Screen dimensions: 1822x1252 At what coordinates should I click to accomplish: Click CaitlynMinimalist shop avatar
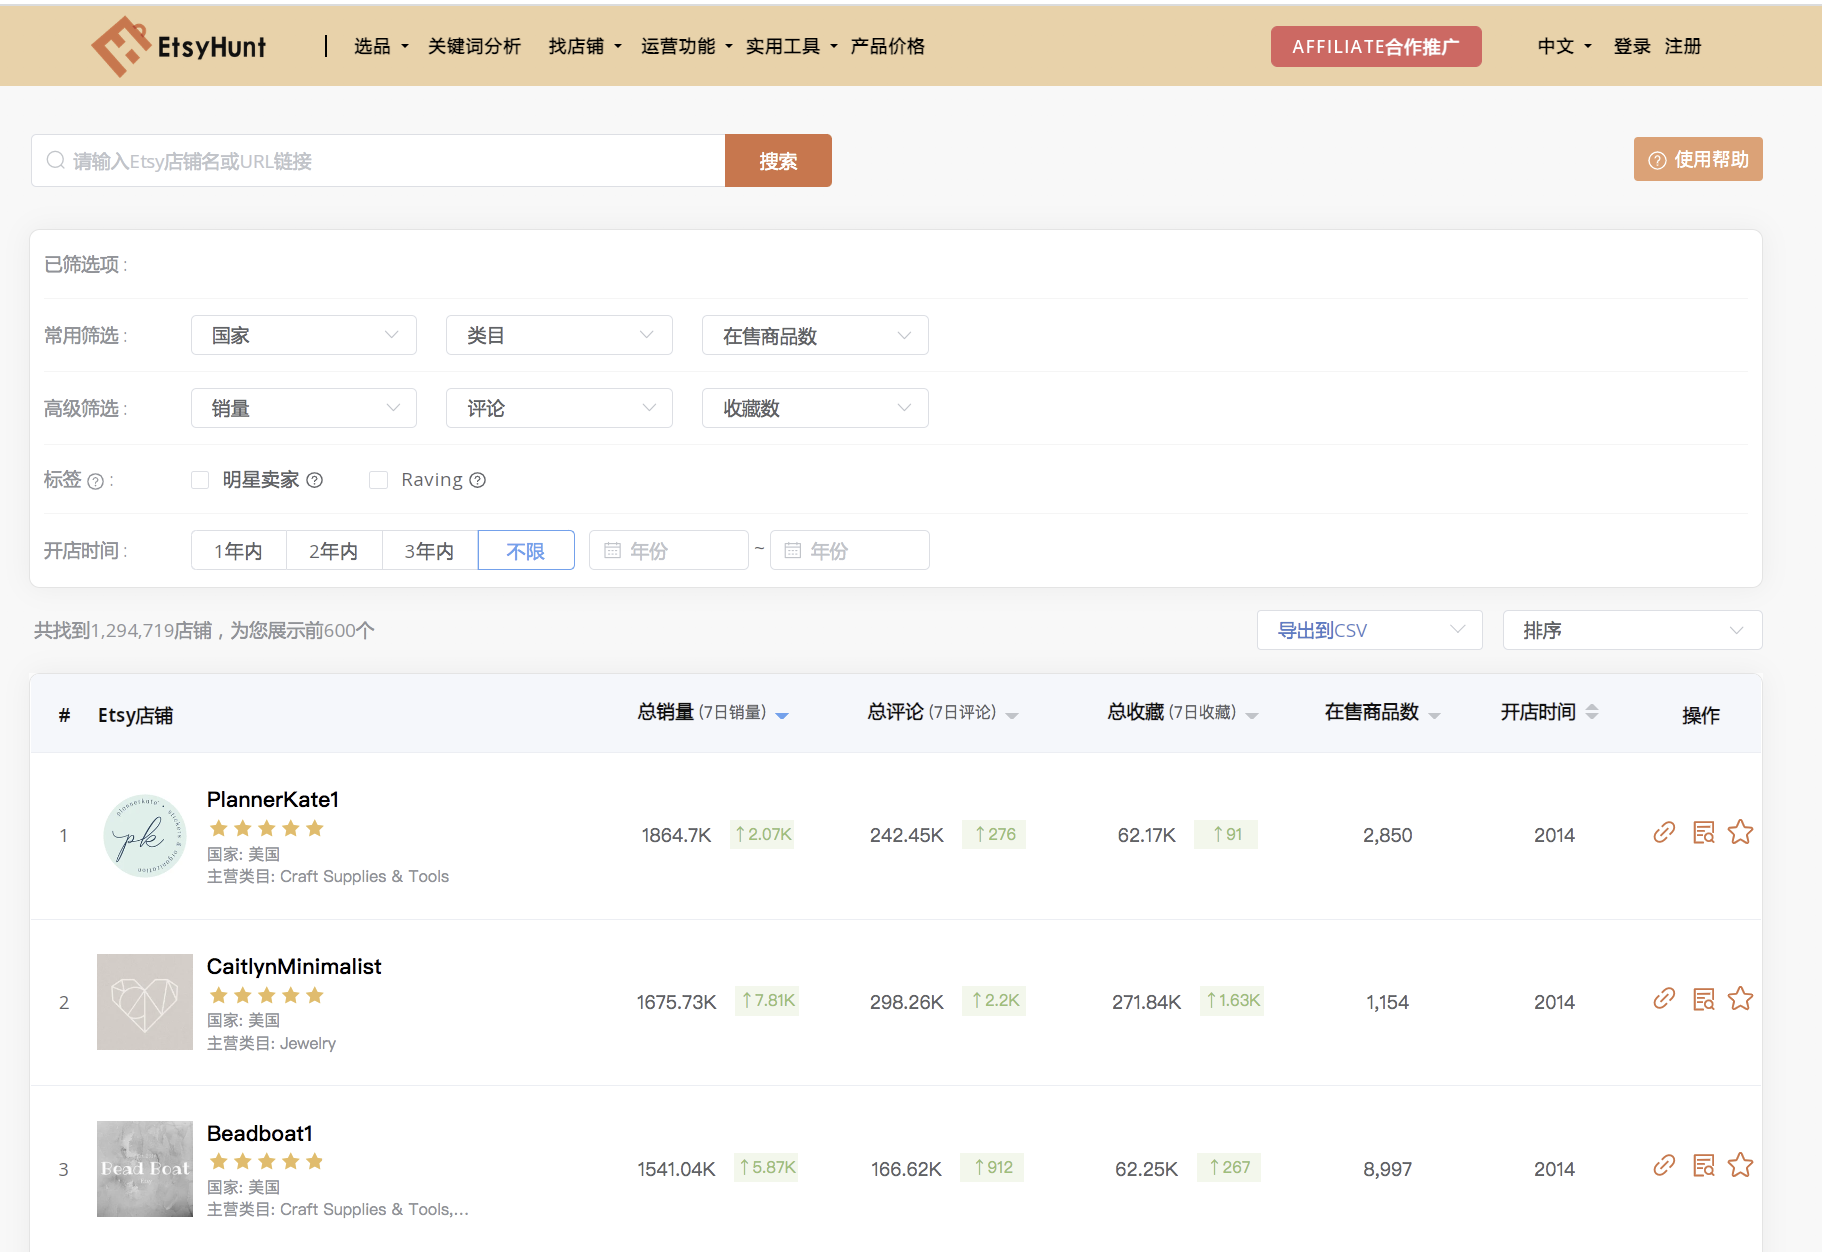click(145, 1002)
